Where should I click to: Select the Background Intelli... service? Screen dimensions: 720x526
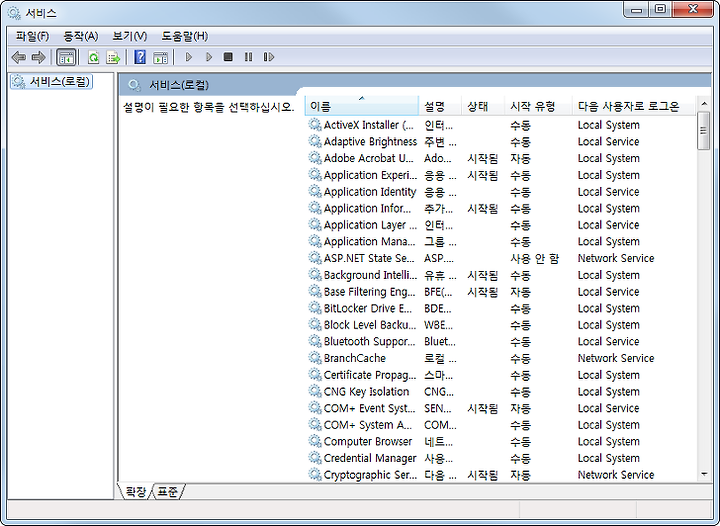pos(501,274)
